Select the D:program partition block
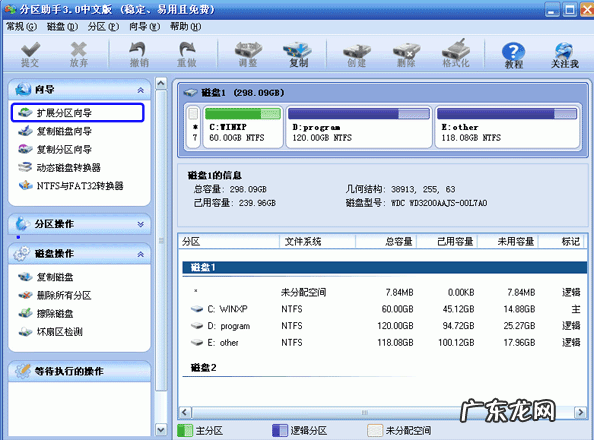 359,127
